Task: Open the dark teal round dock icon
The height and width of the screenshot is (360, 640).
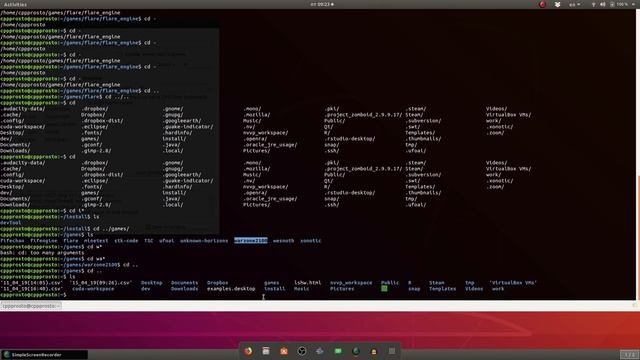Action: [x=356, y=351]
